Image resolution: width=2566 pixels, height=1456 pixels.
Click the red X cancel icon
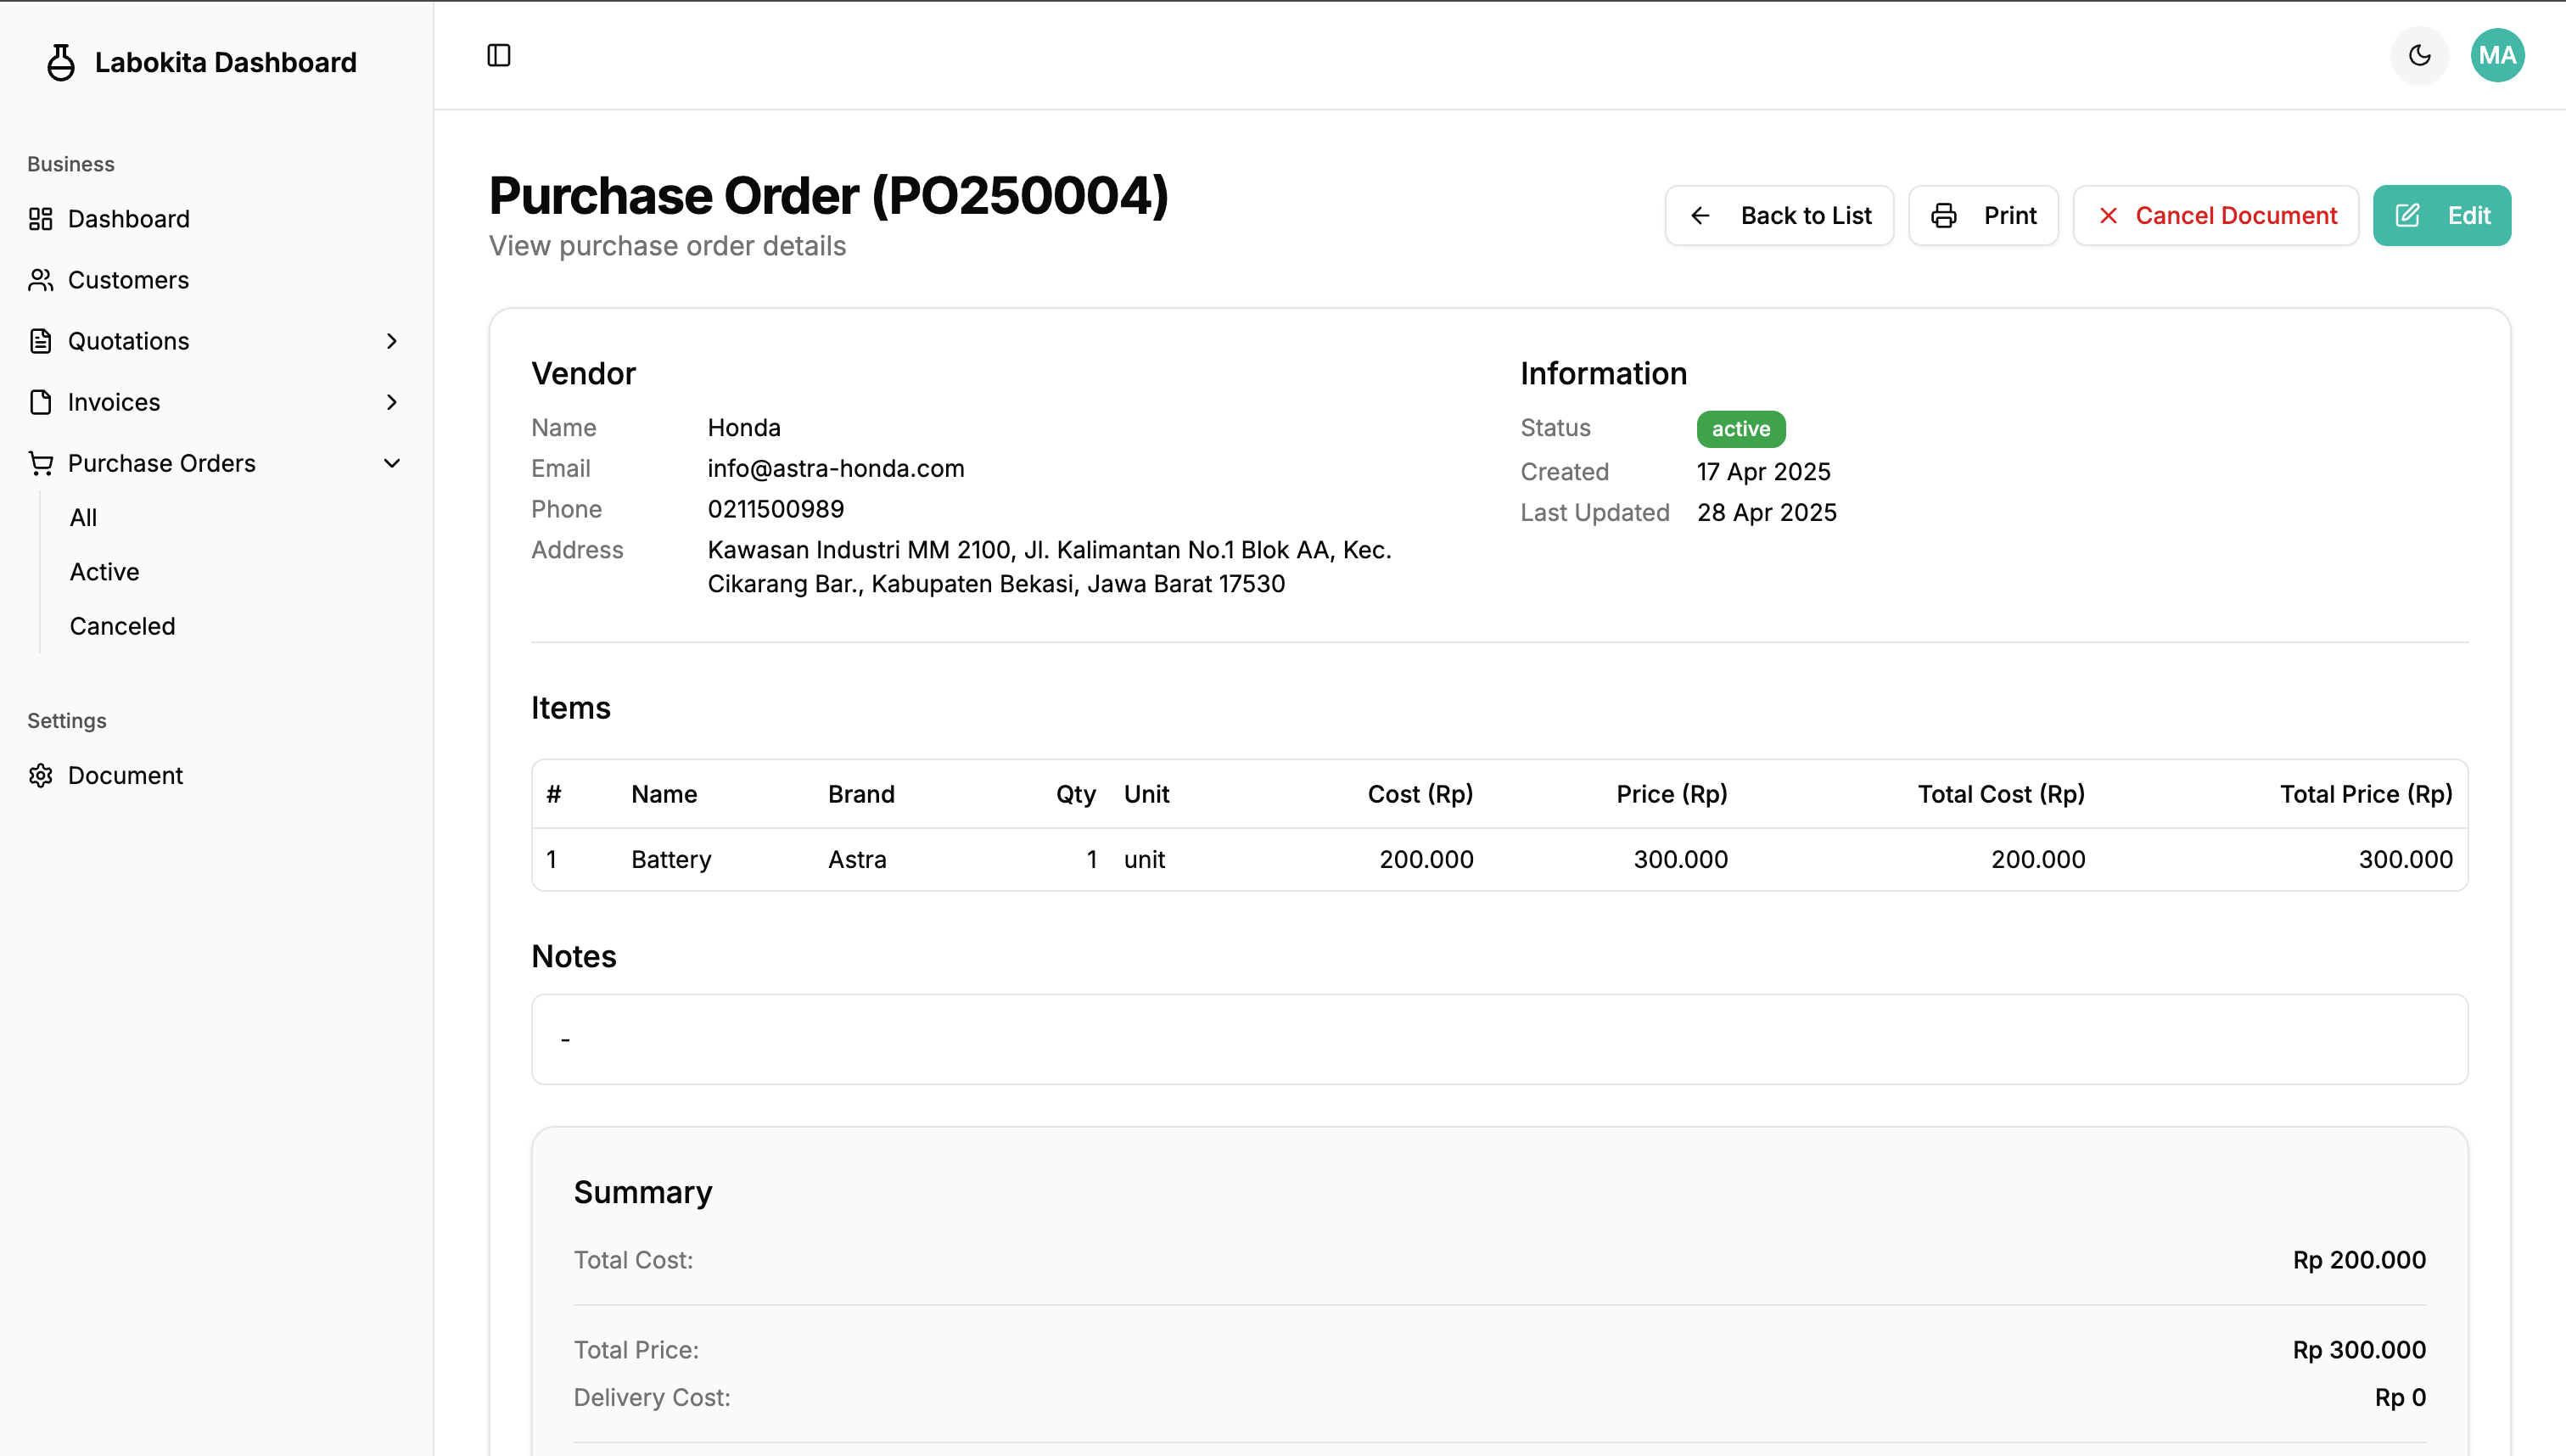(2108, 215)
